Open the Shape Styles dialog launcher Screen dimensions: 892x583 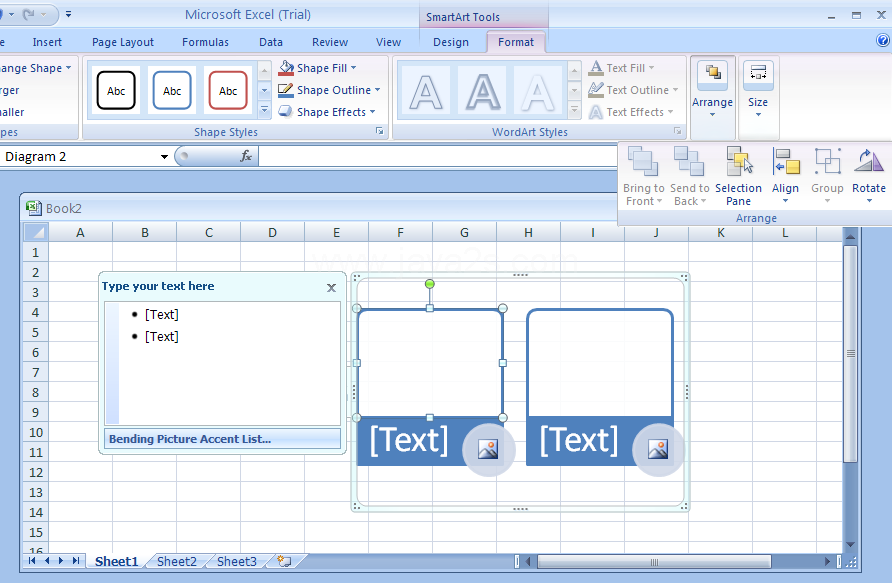pos(379,131)
